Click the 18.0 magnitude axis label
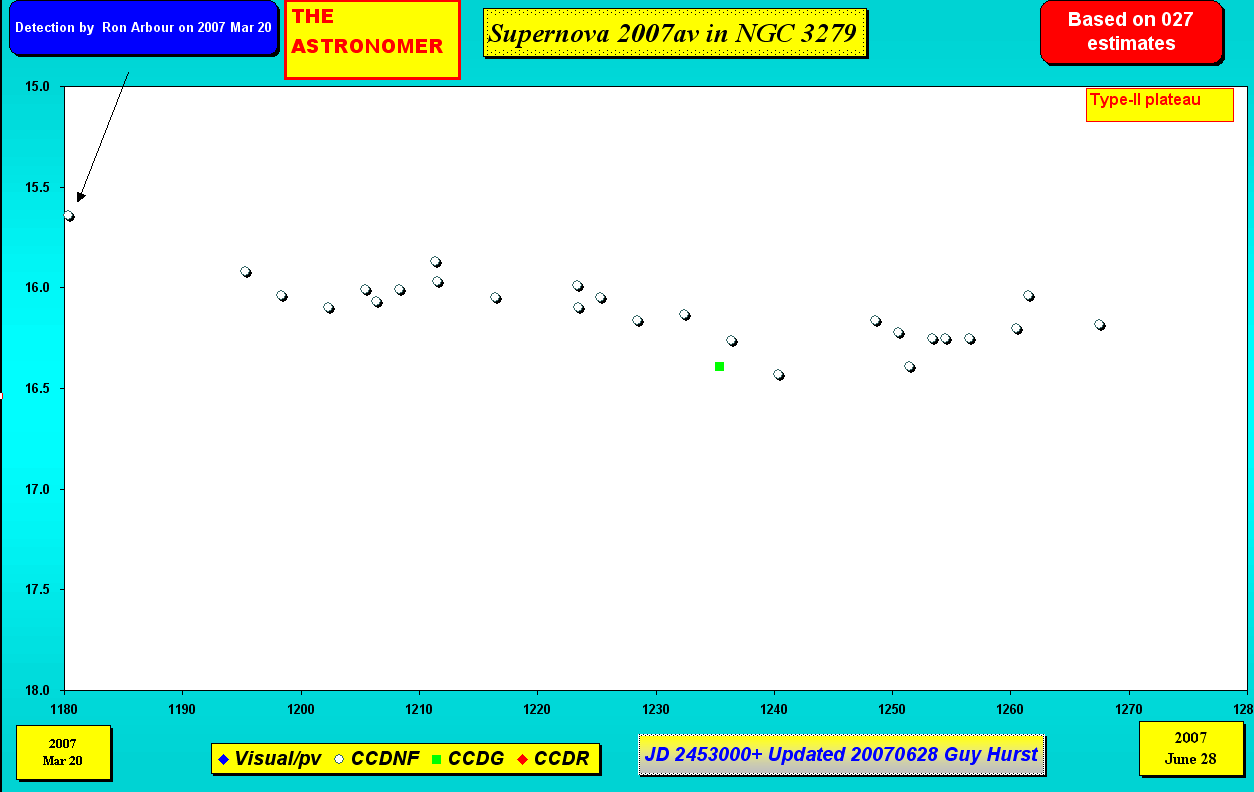 tap(37, 691)
